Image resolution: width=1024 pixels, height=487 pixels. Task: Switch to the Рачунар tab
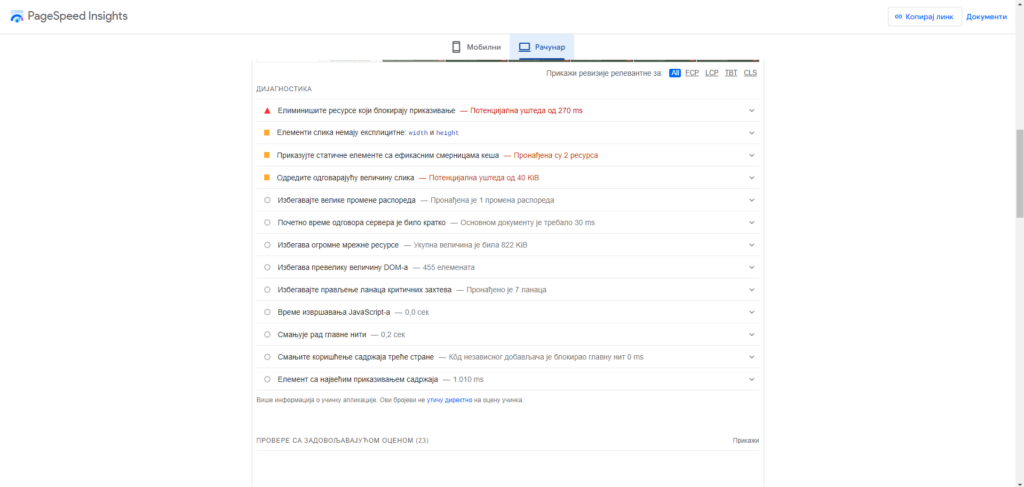point(541,47)
